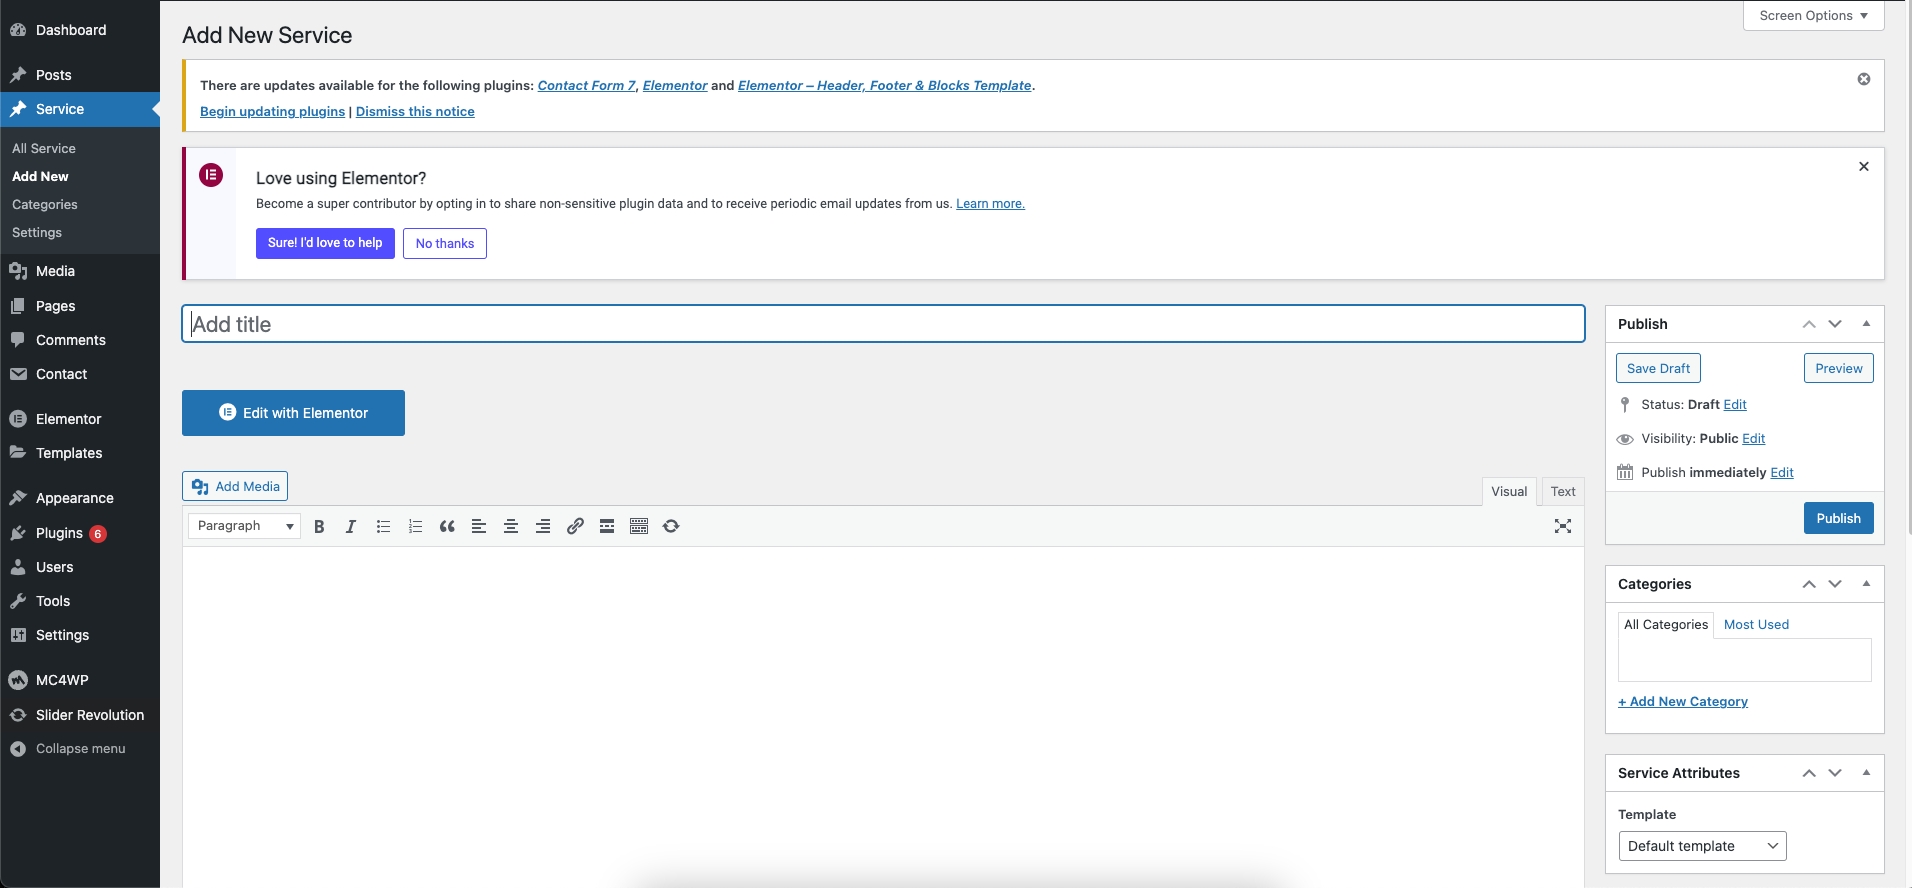Insert Read More tag icon
Viewport: 1912px width, 888px height.
607,526
